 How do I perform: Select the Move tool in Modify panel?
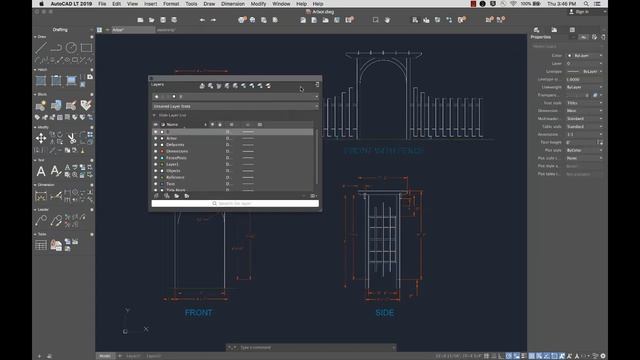point(41,138)
